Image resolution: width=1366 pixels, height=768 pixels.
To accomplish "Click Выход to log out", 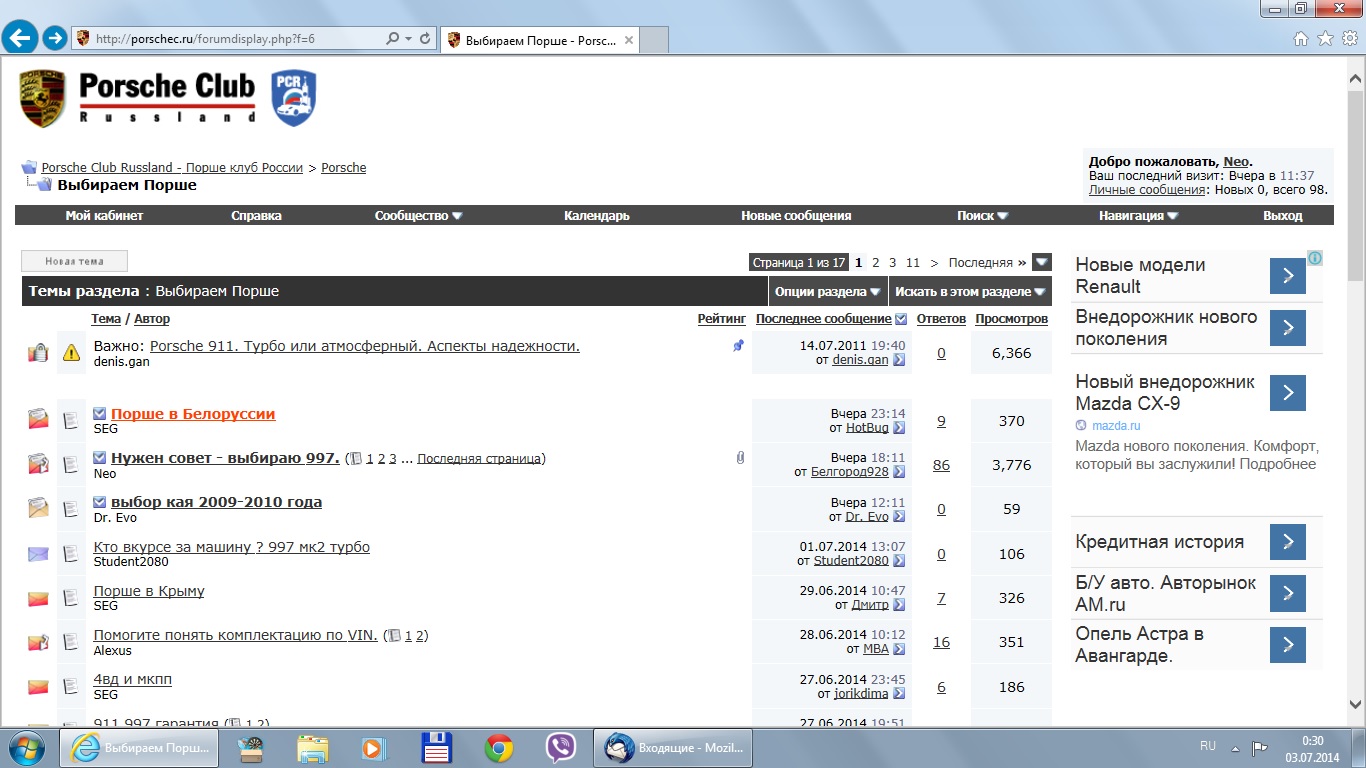I will [1283, 216].
